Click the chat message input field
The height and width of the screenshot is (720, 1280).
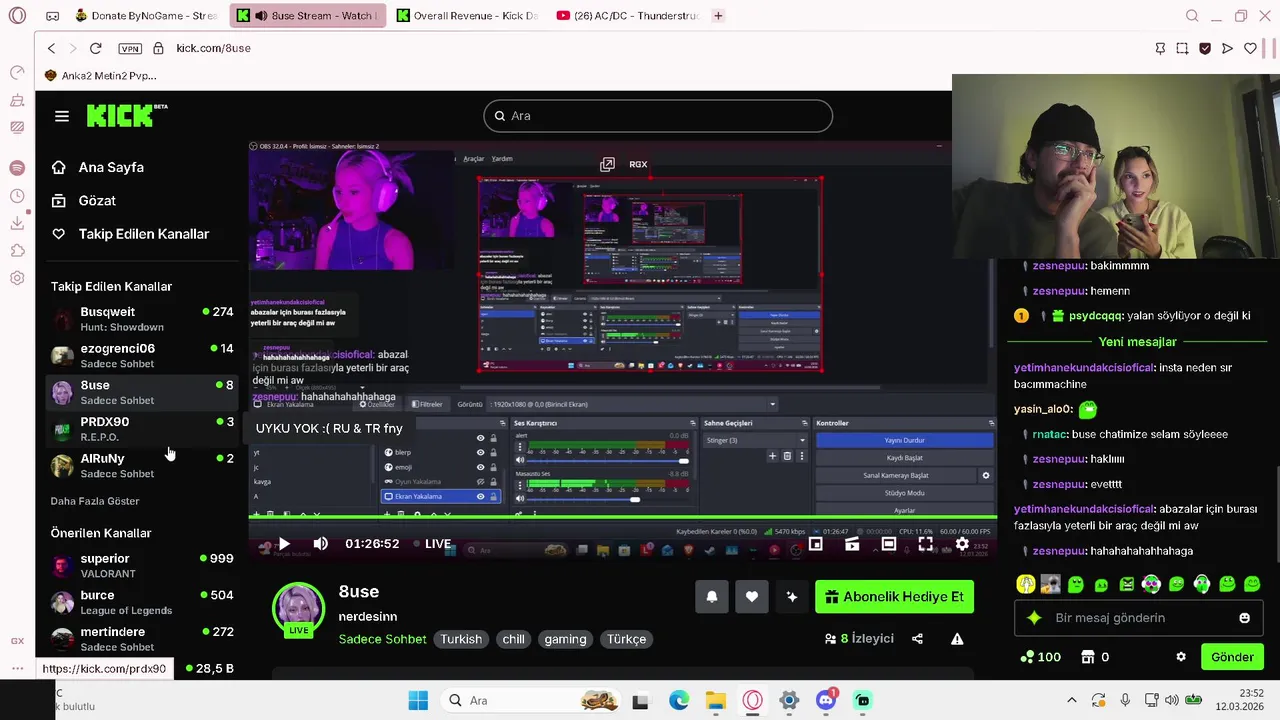coord(1137,618)
